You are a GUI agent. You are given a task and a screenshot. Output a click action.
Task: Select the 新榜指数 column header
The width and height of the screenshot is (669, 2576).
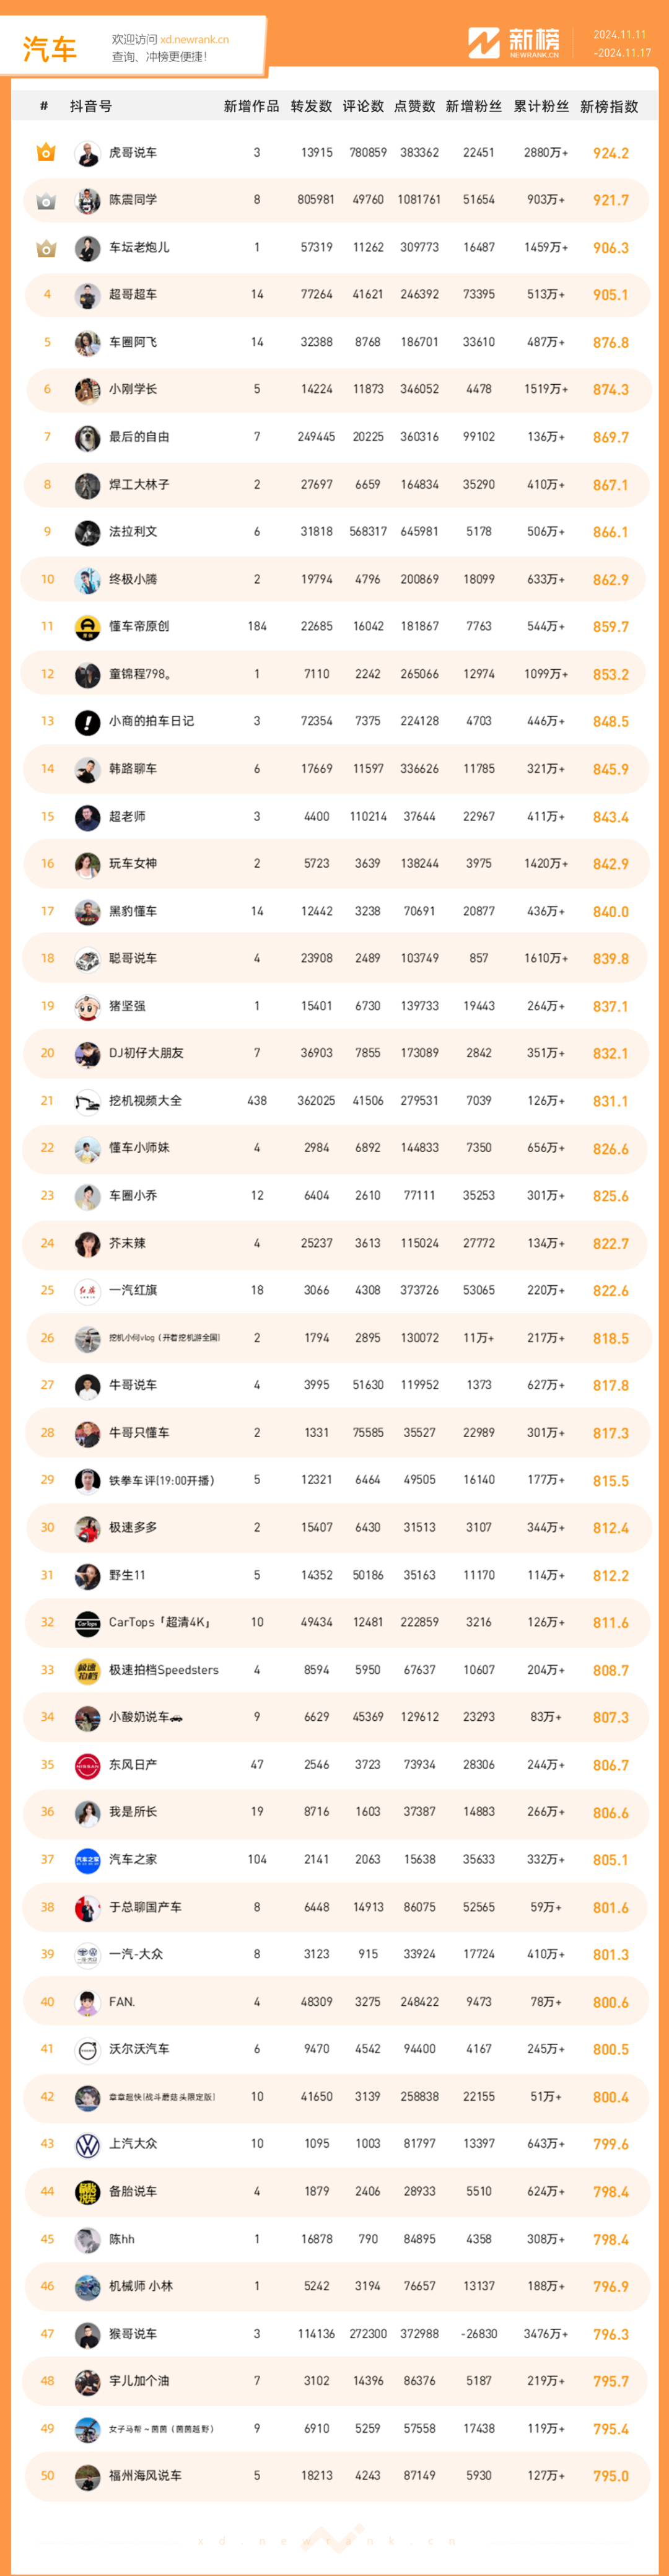coord(609,106)
